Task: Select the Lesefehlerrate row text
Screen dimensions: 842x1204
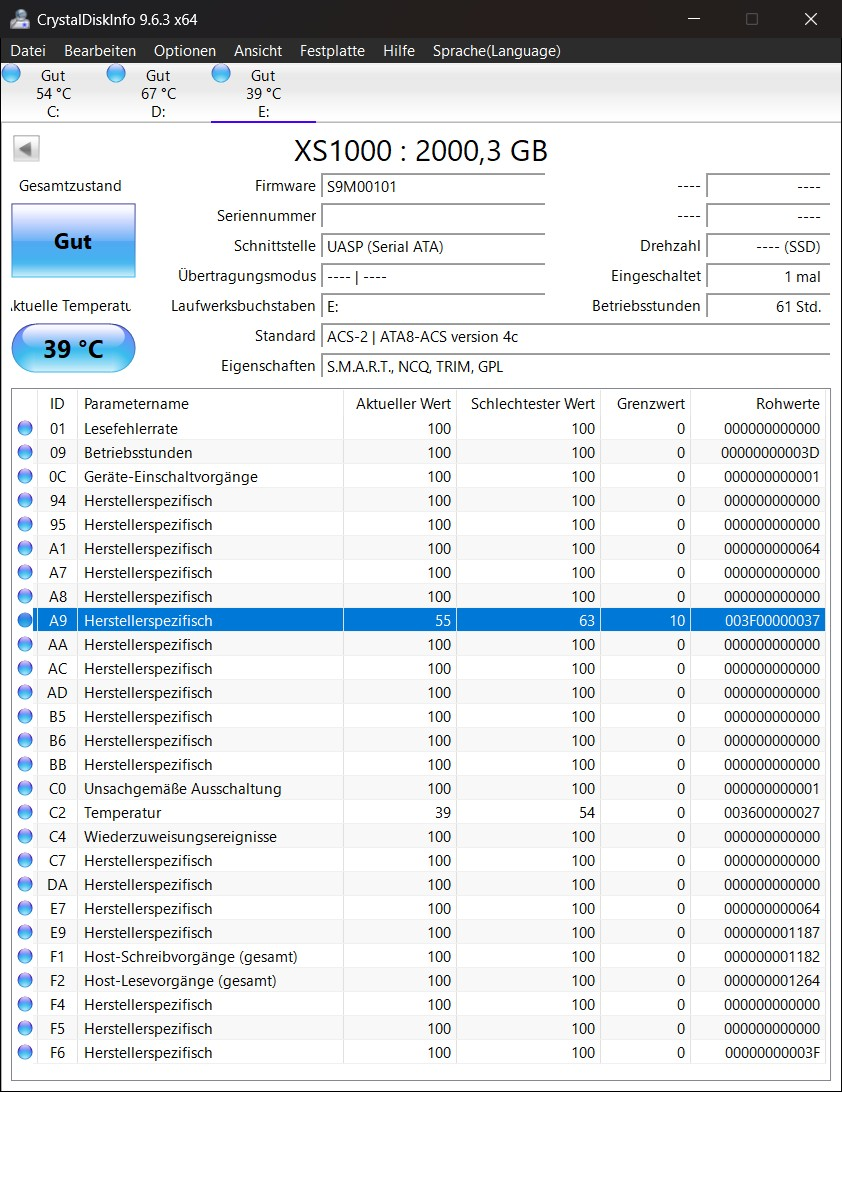Action: 130,429
